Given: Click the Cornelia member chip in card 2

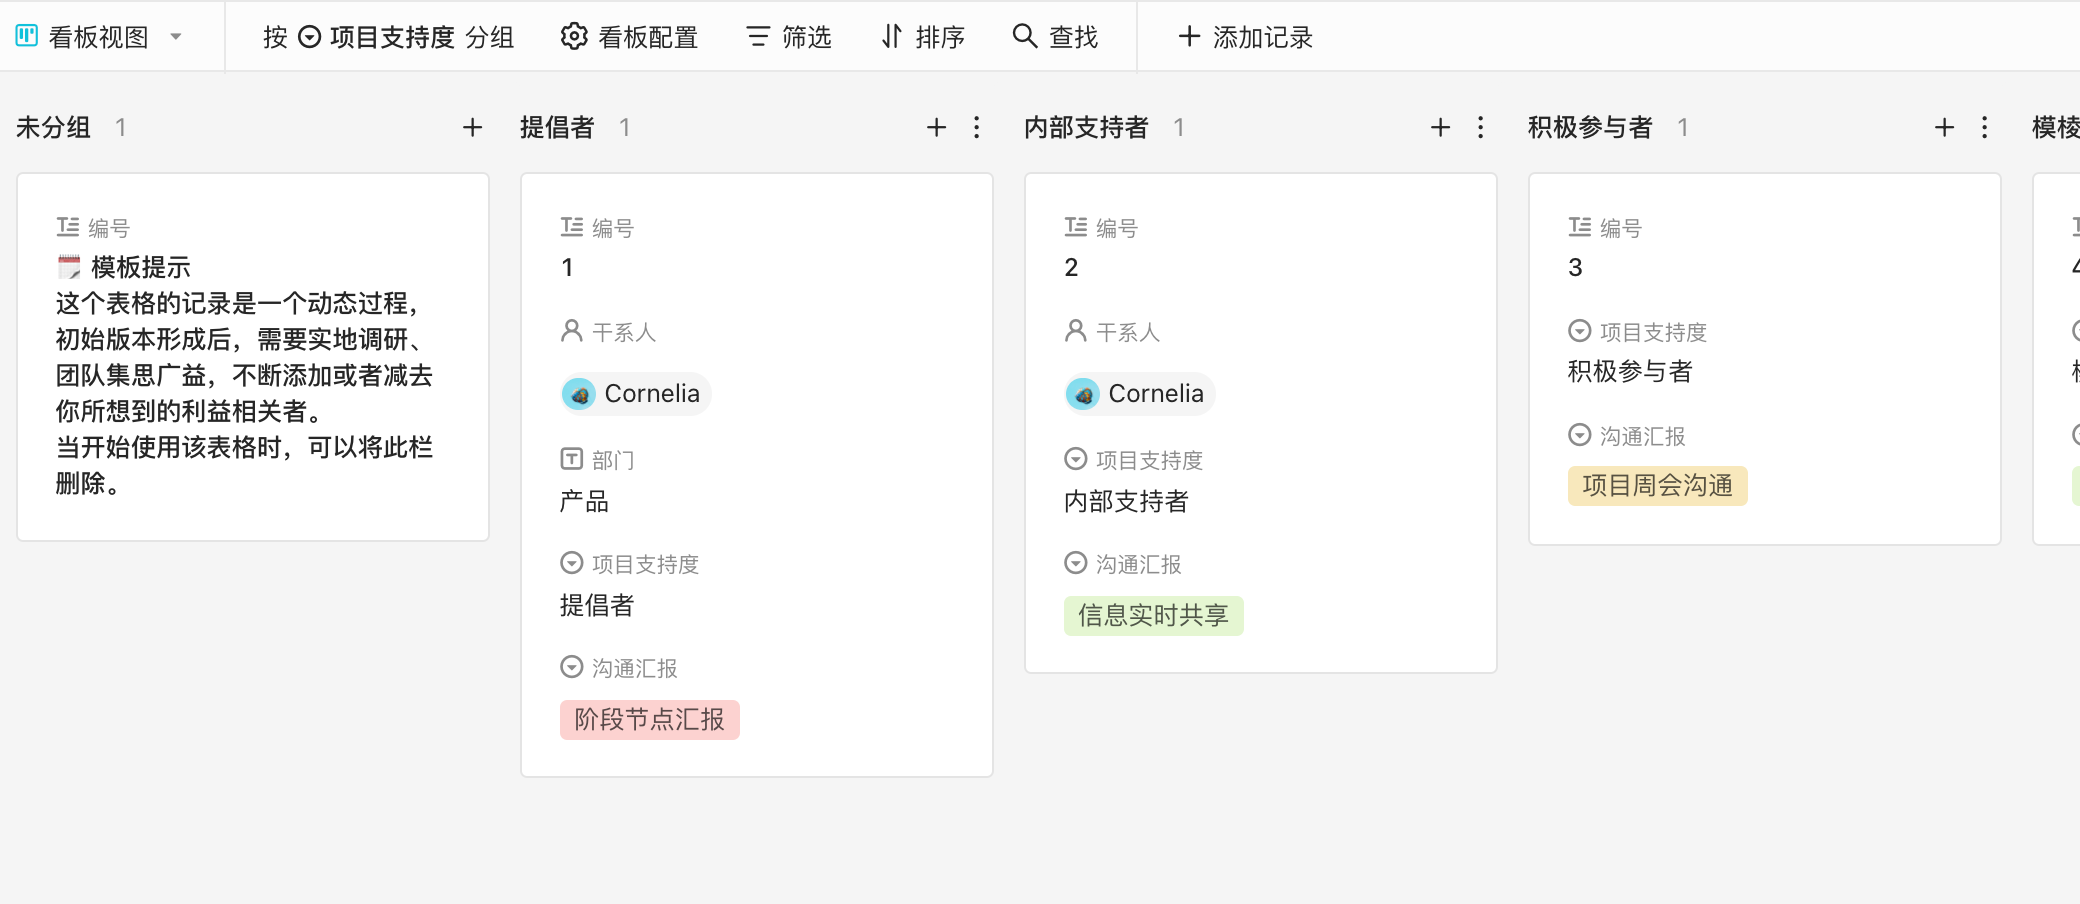Looking at the screenshot, I should (1140, 394).
